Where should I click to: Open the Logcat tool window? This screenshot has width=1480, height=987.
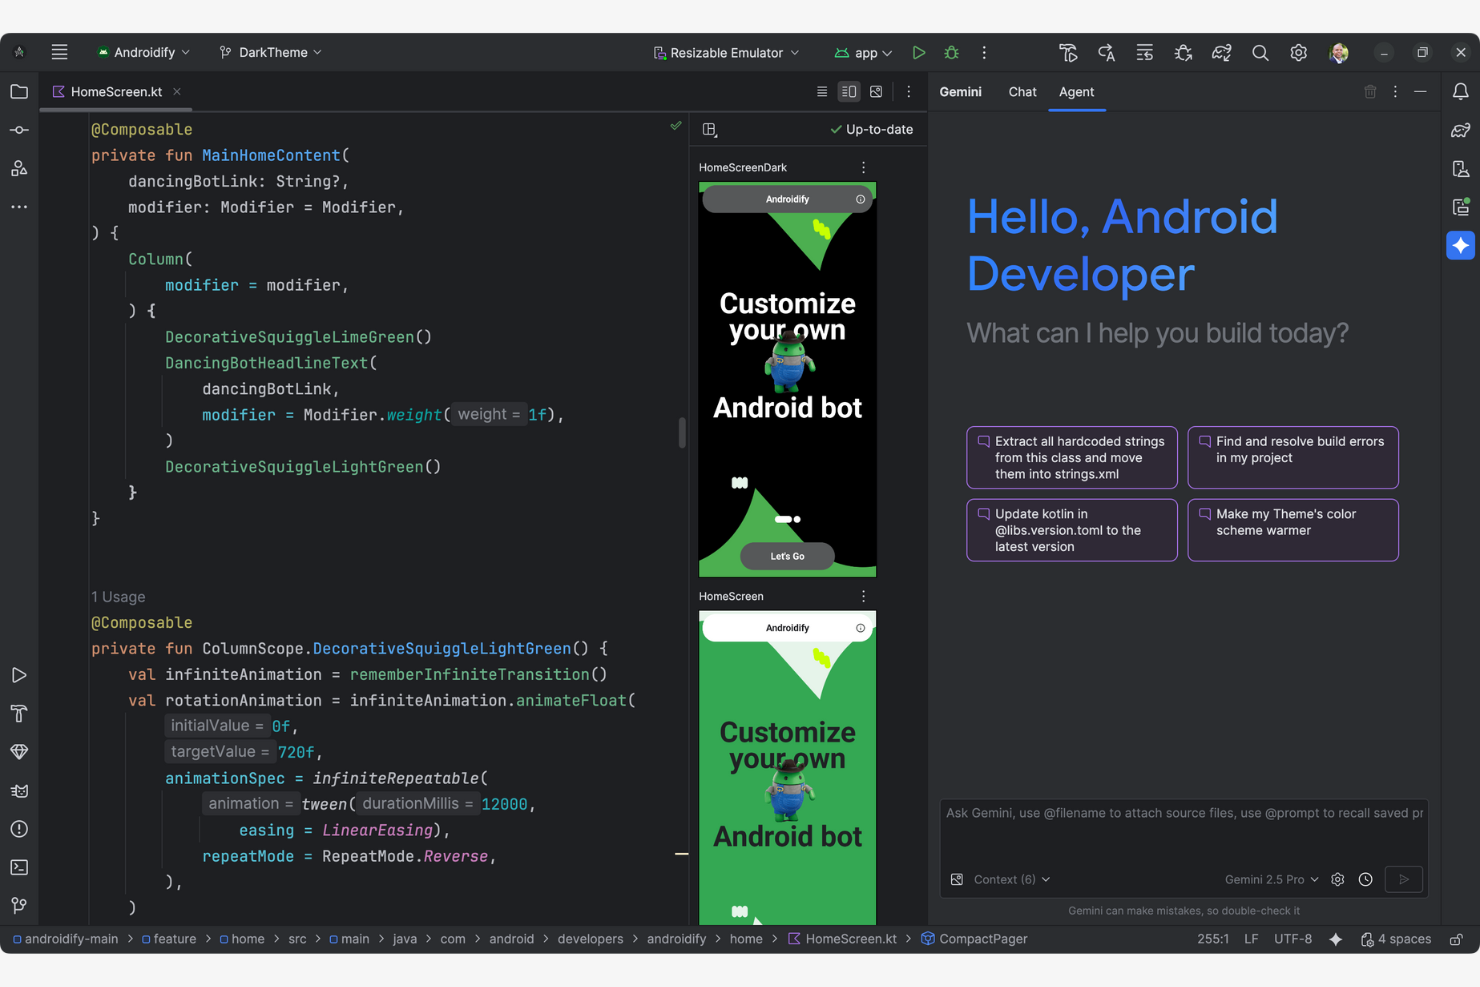(x=19, y=790)
